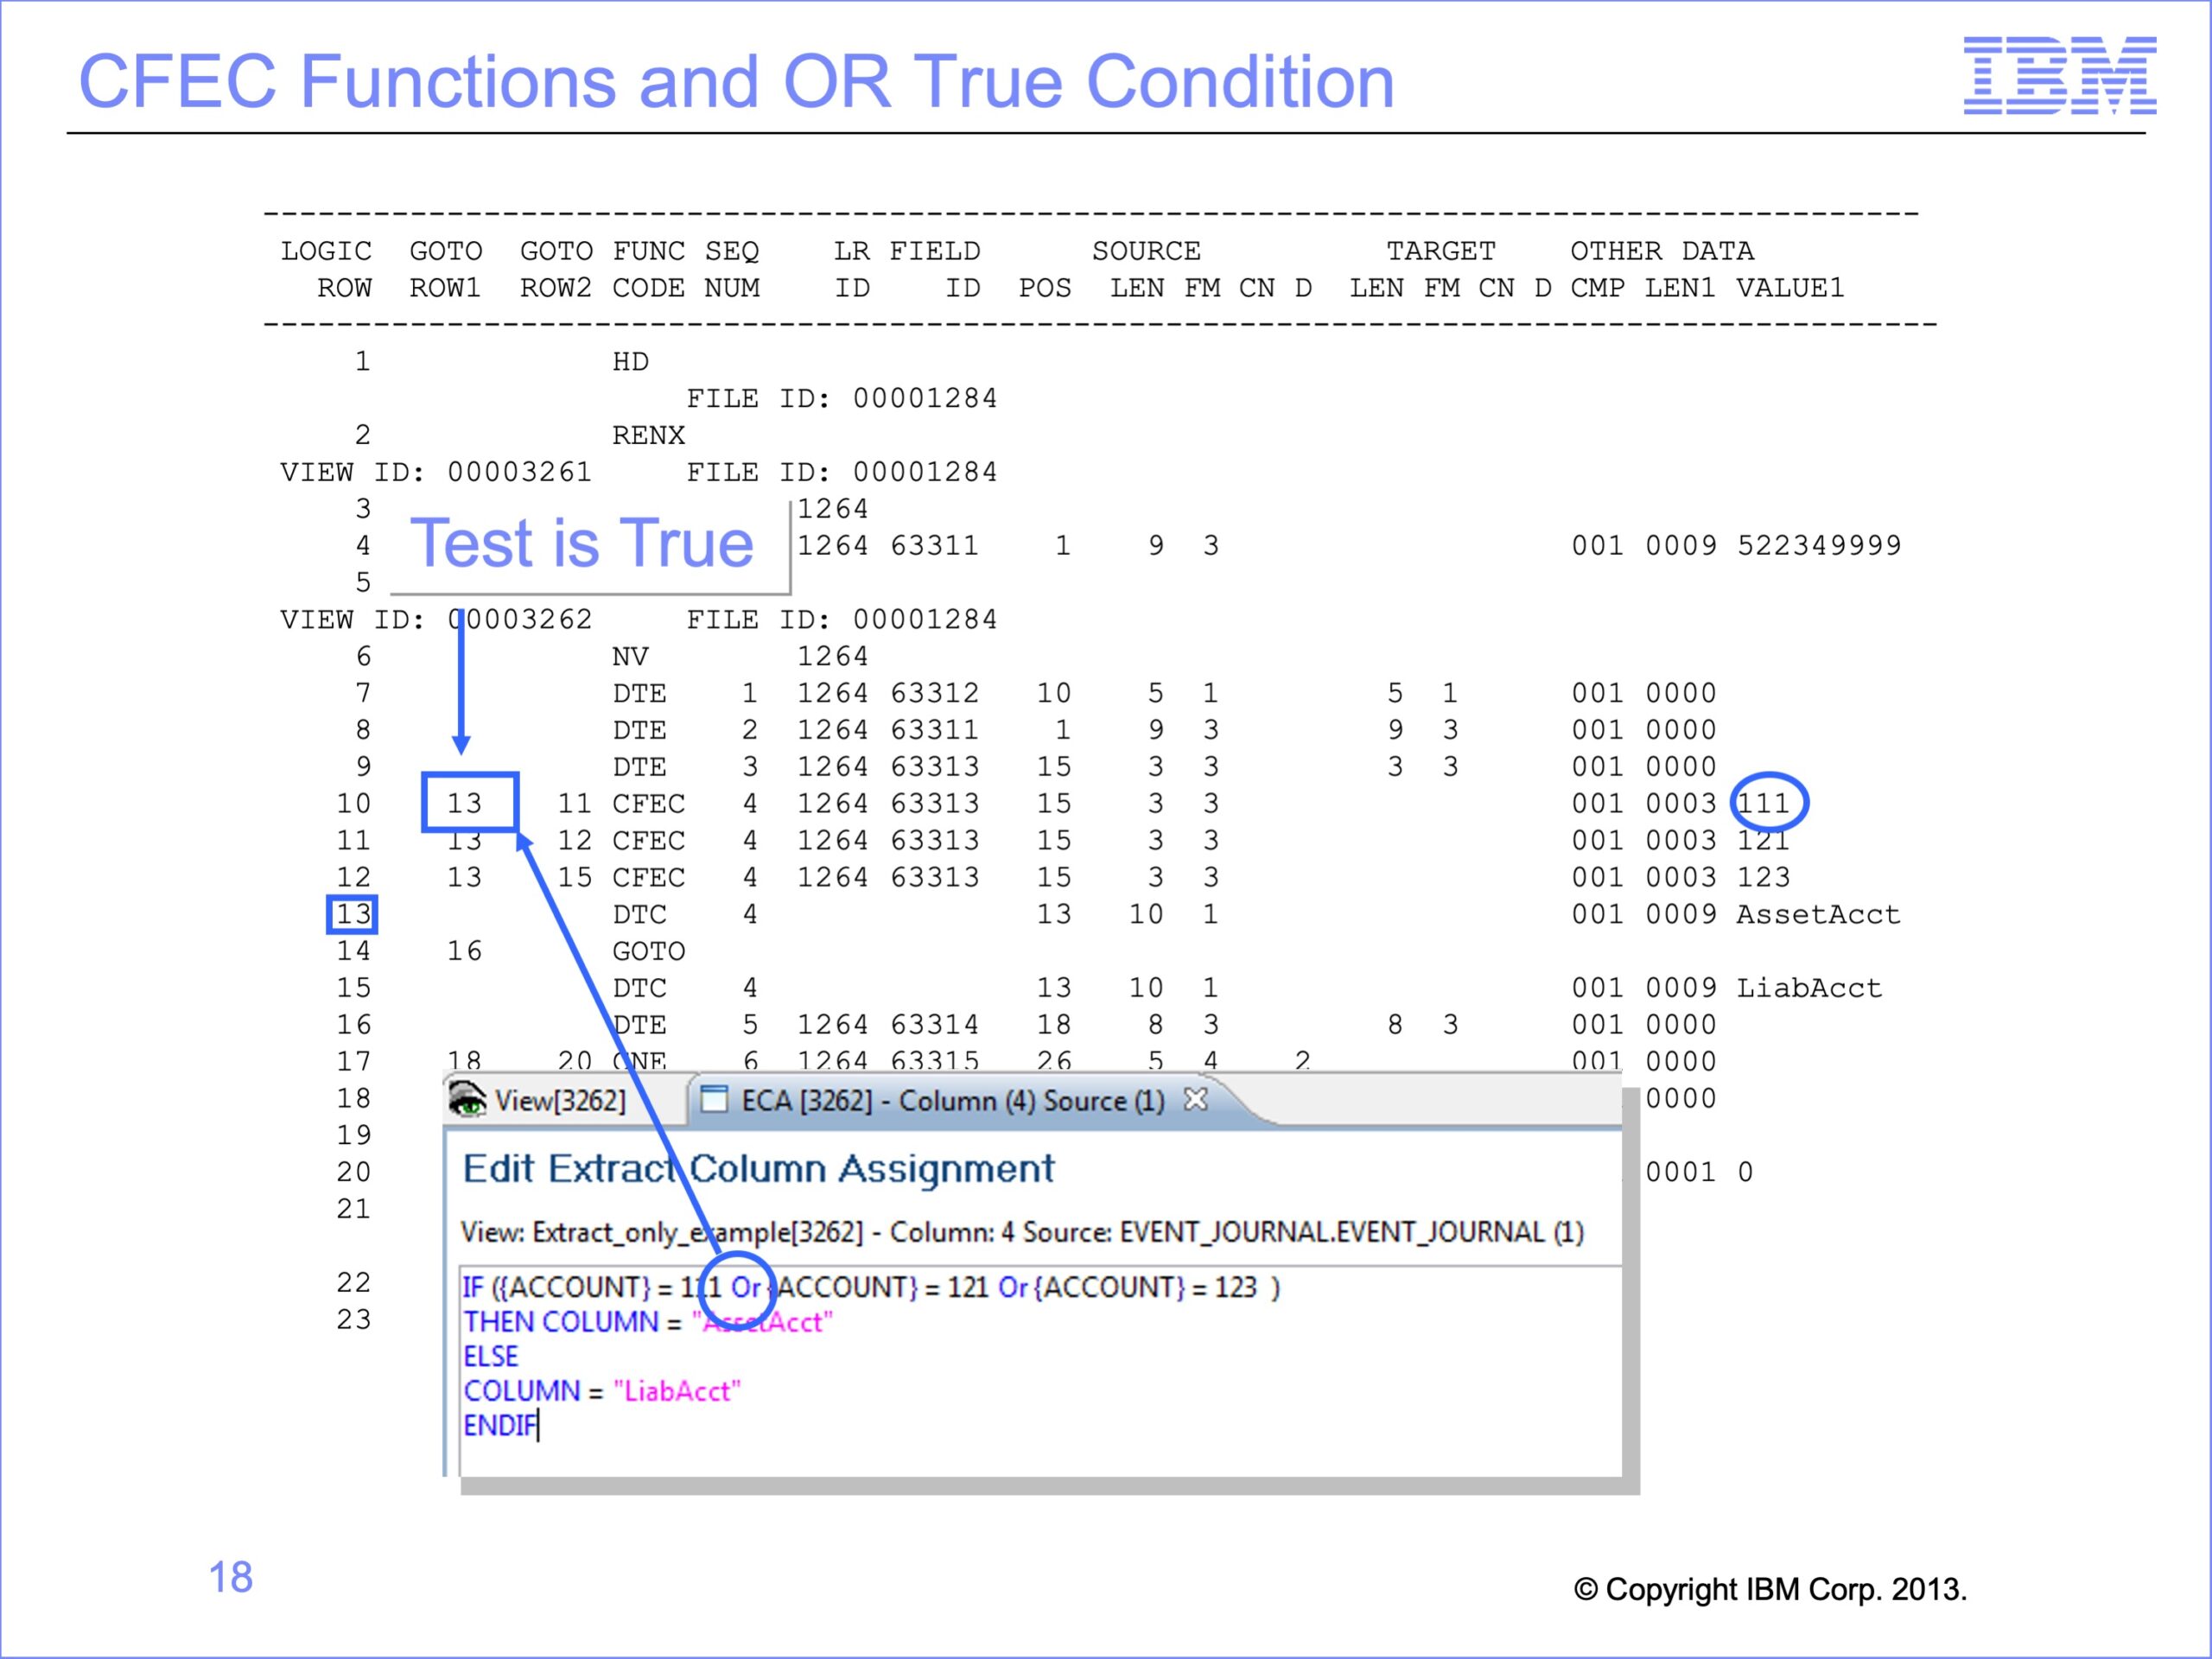Image resolution: width=2212 pixels, height=1659 pixels.
Task: Click inside the extract column logic text editor
Action: (x=1040, y=1370)
